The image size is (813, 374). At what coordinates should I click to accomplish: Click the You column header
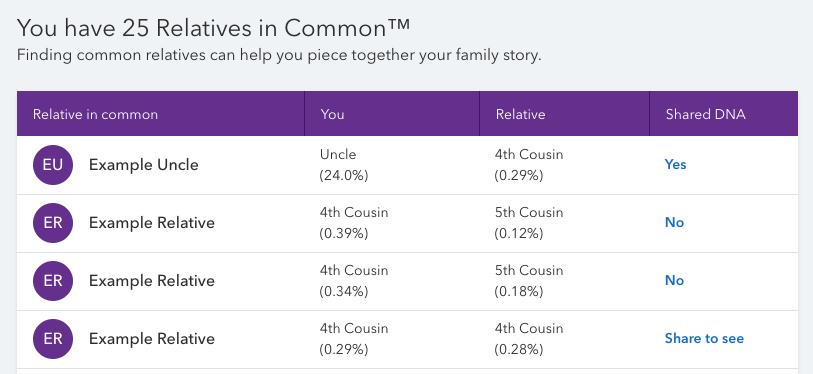[x=332, y=114]
